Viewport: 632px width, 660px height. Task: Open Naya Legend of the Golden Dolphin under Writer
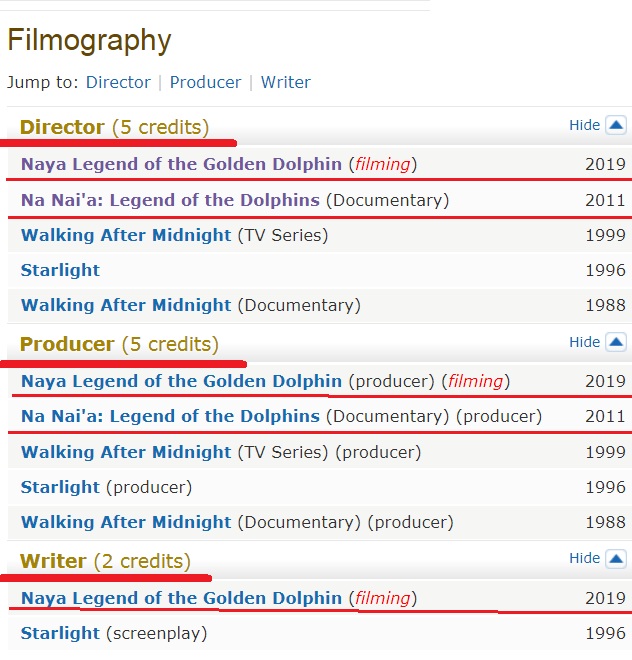click(181, 598)
